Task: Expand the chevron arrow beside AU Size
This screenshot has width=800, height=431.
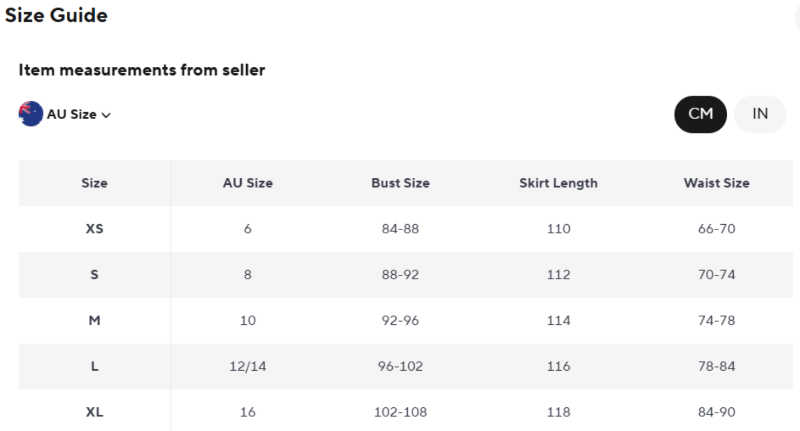Action: (106, 115)
